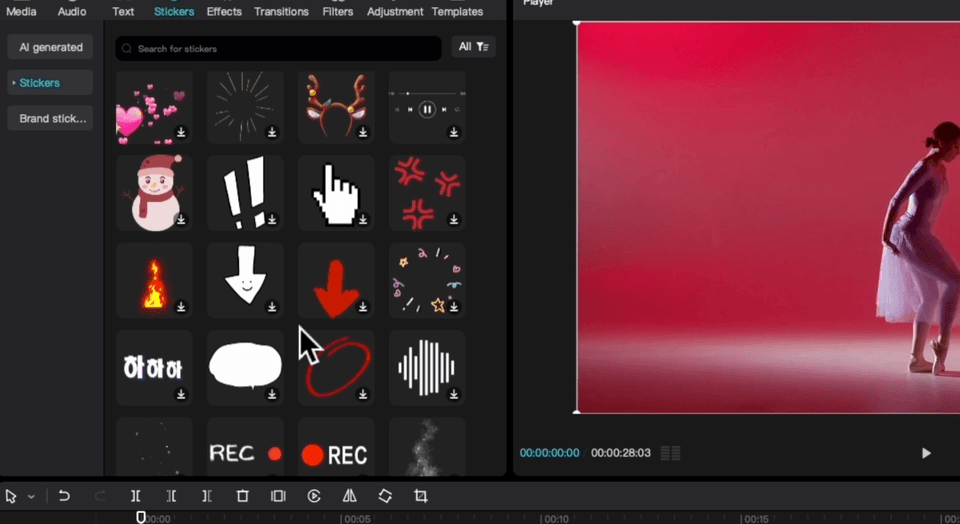Viewport: 960px width, 524px height.
Task: Select the fire flame sticker
Action: (x=154, y=280)
